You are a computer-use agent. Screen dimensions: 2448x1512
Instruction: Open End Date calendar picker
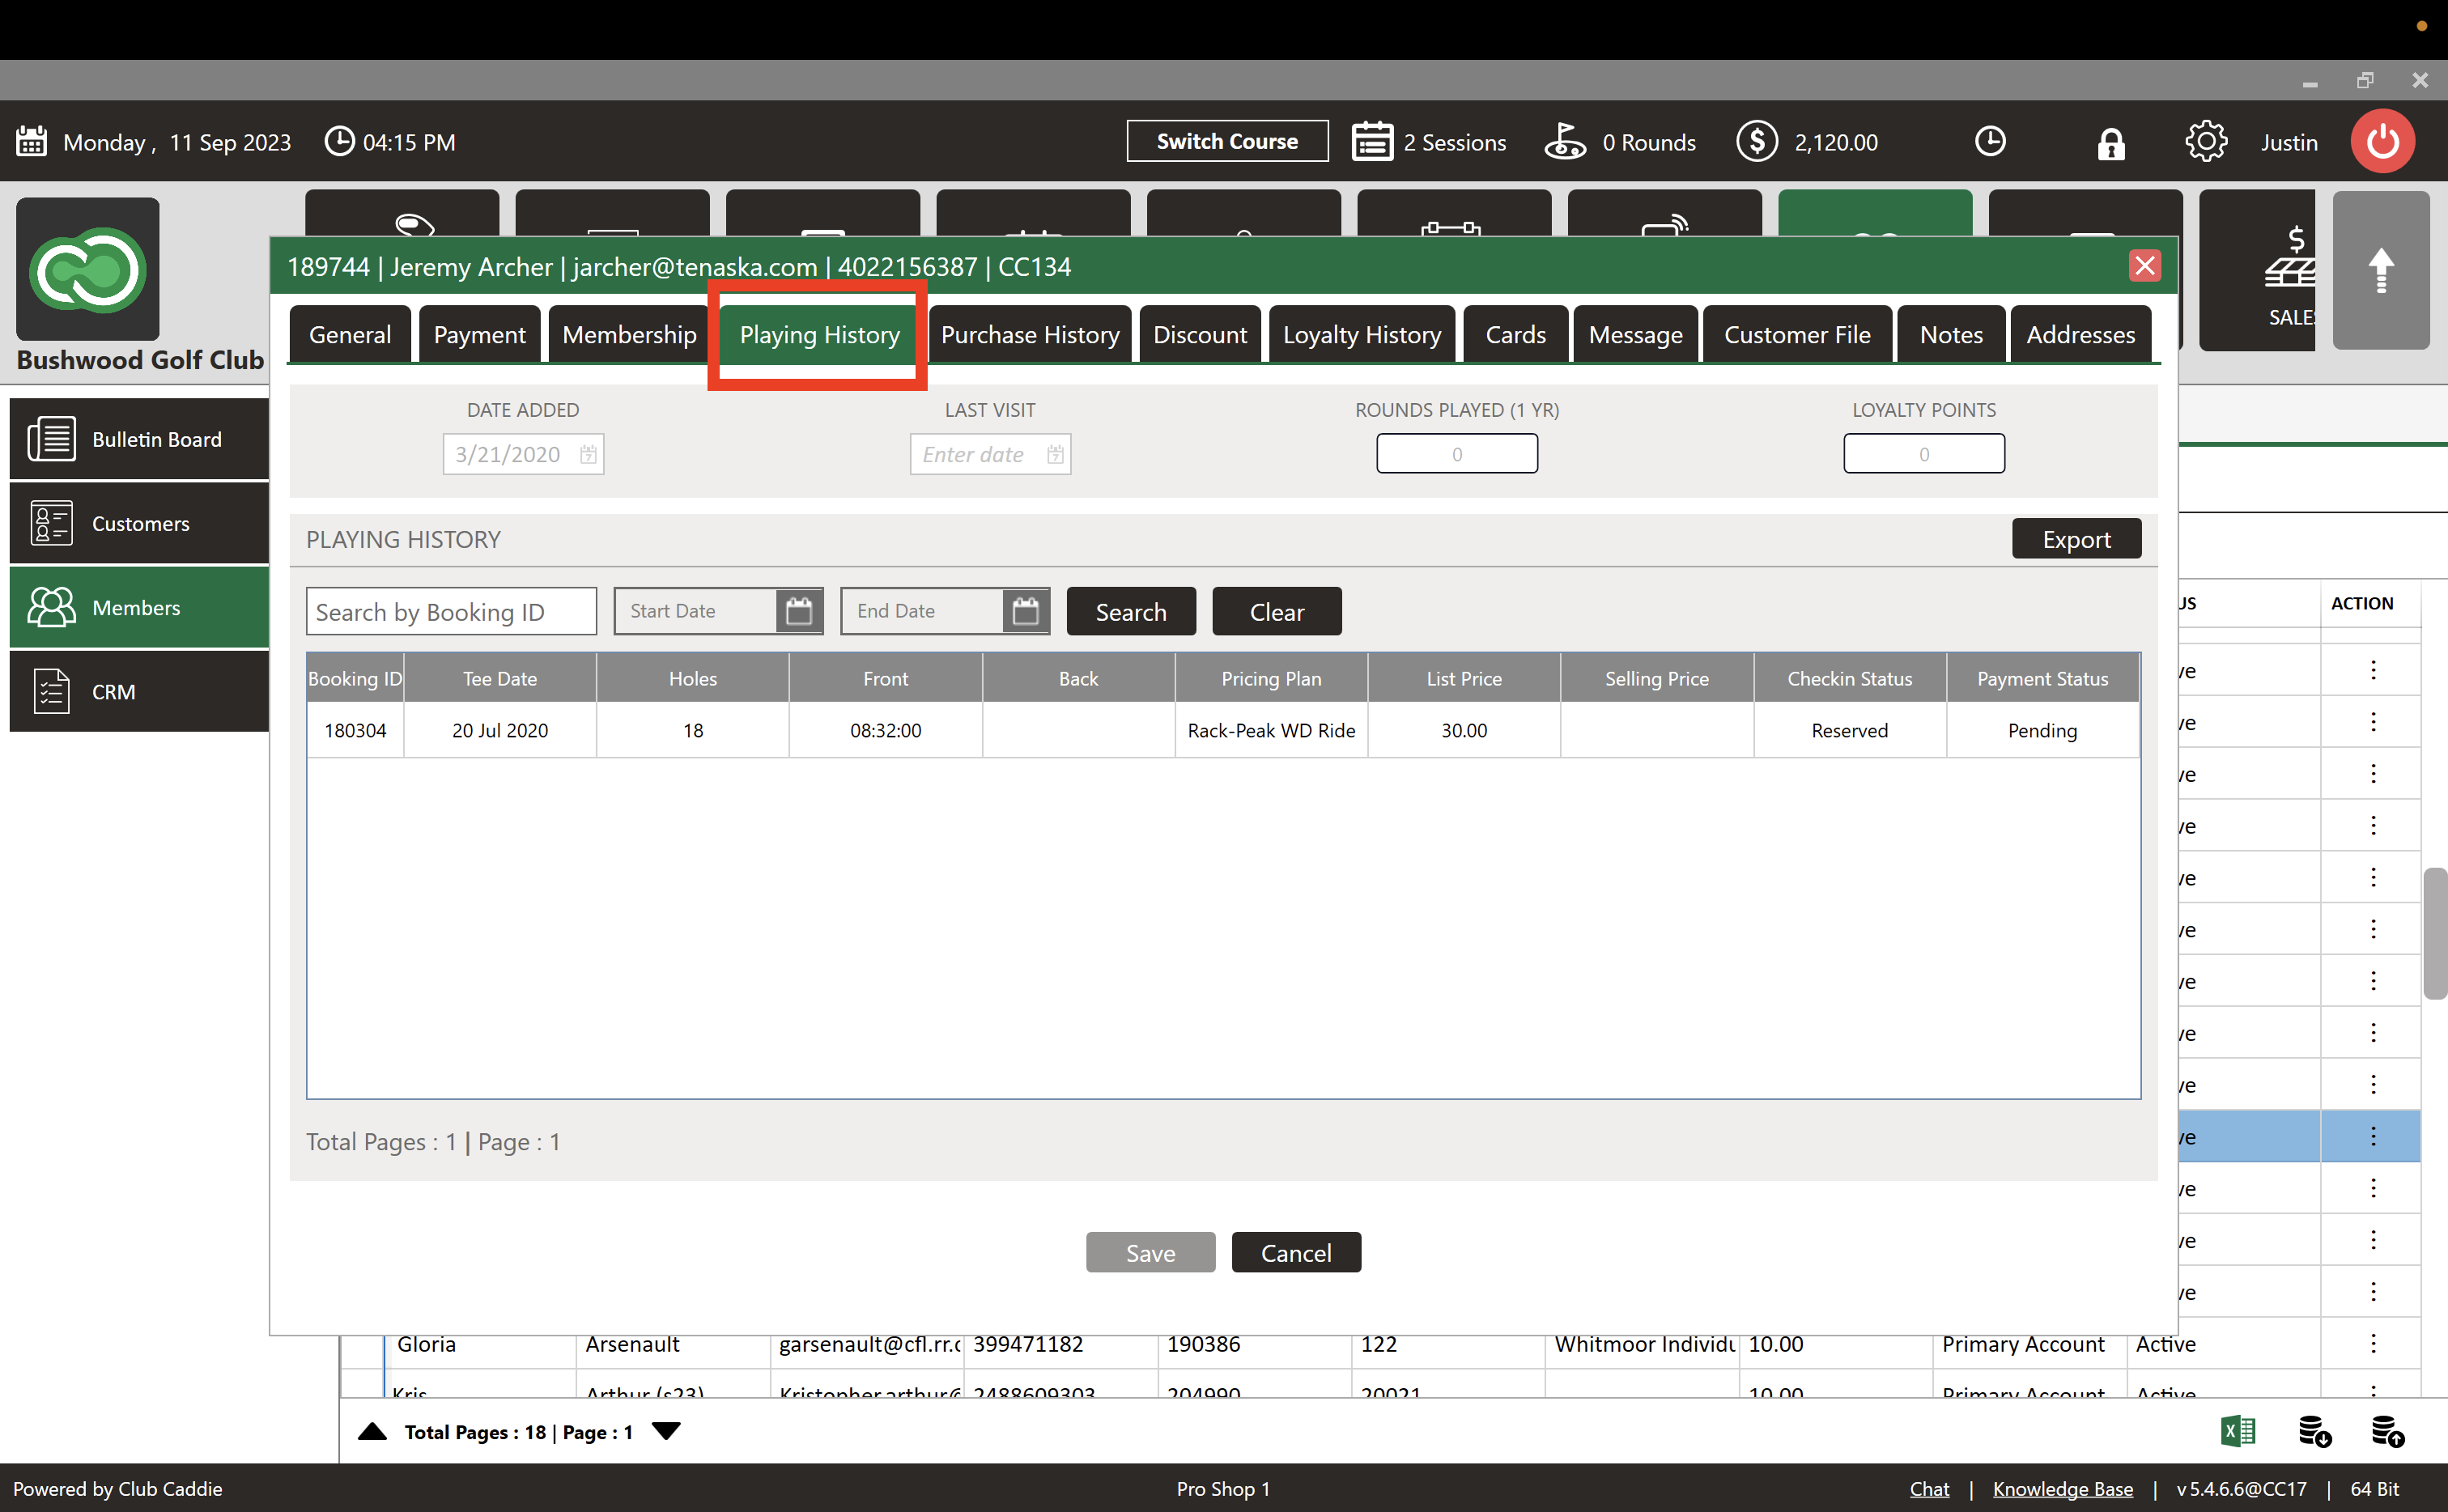(x=1025, y=611)
